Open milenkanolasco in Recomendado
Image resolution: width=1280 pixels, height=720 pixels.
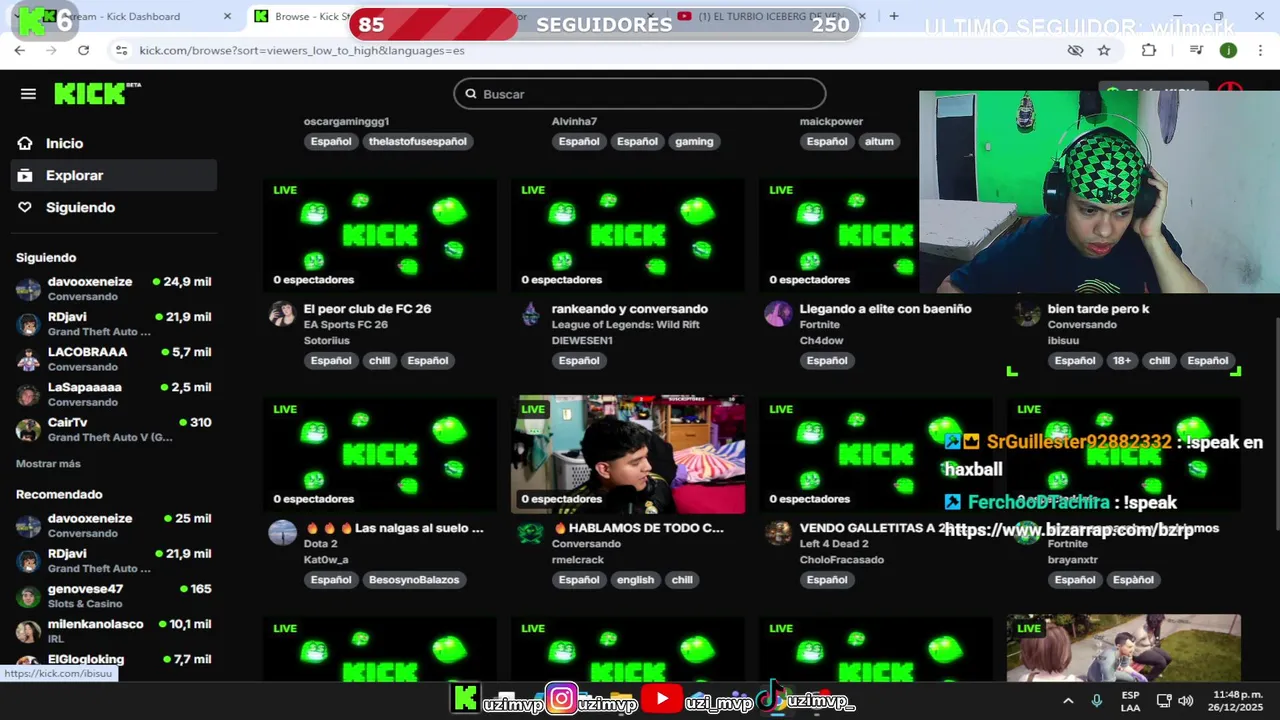coord(114,631)
